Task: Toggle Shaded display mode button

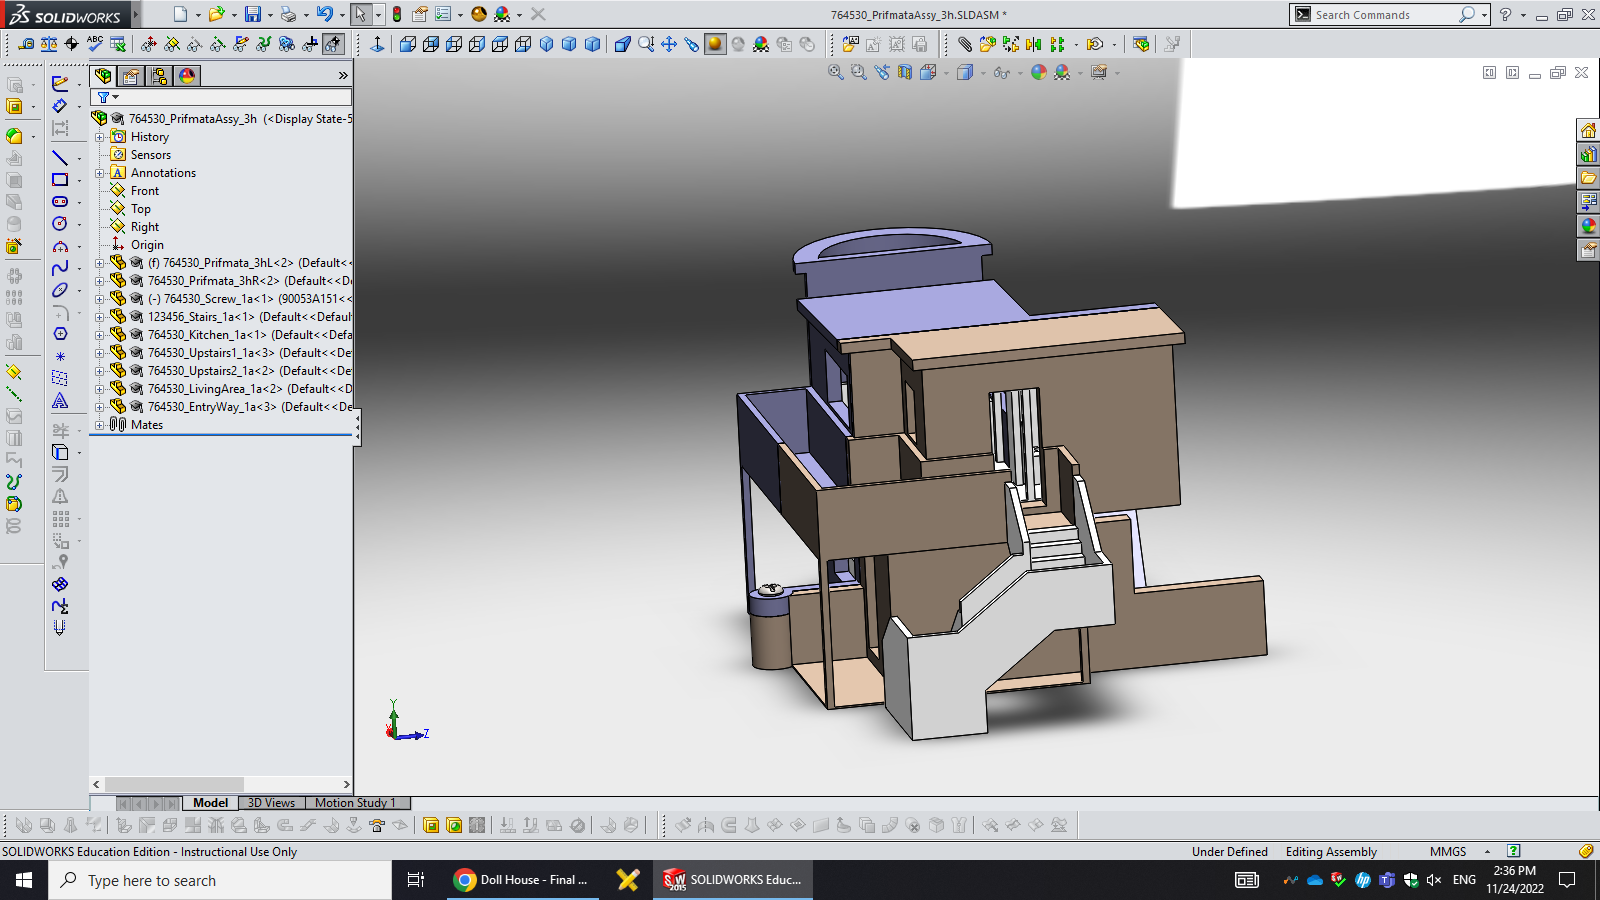Action: click(x=715, y=44)
